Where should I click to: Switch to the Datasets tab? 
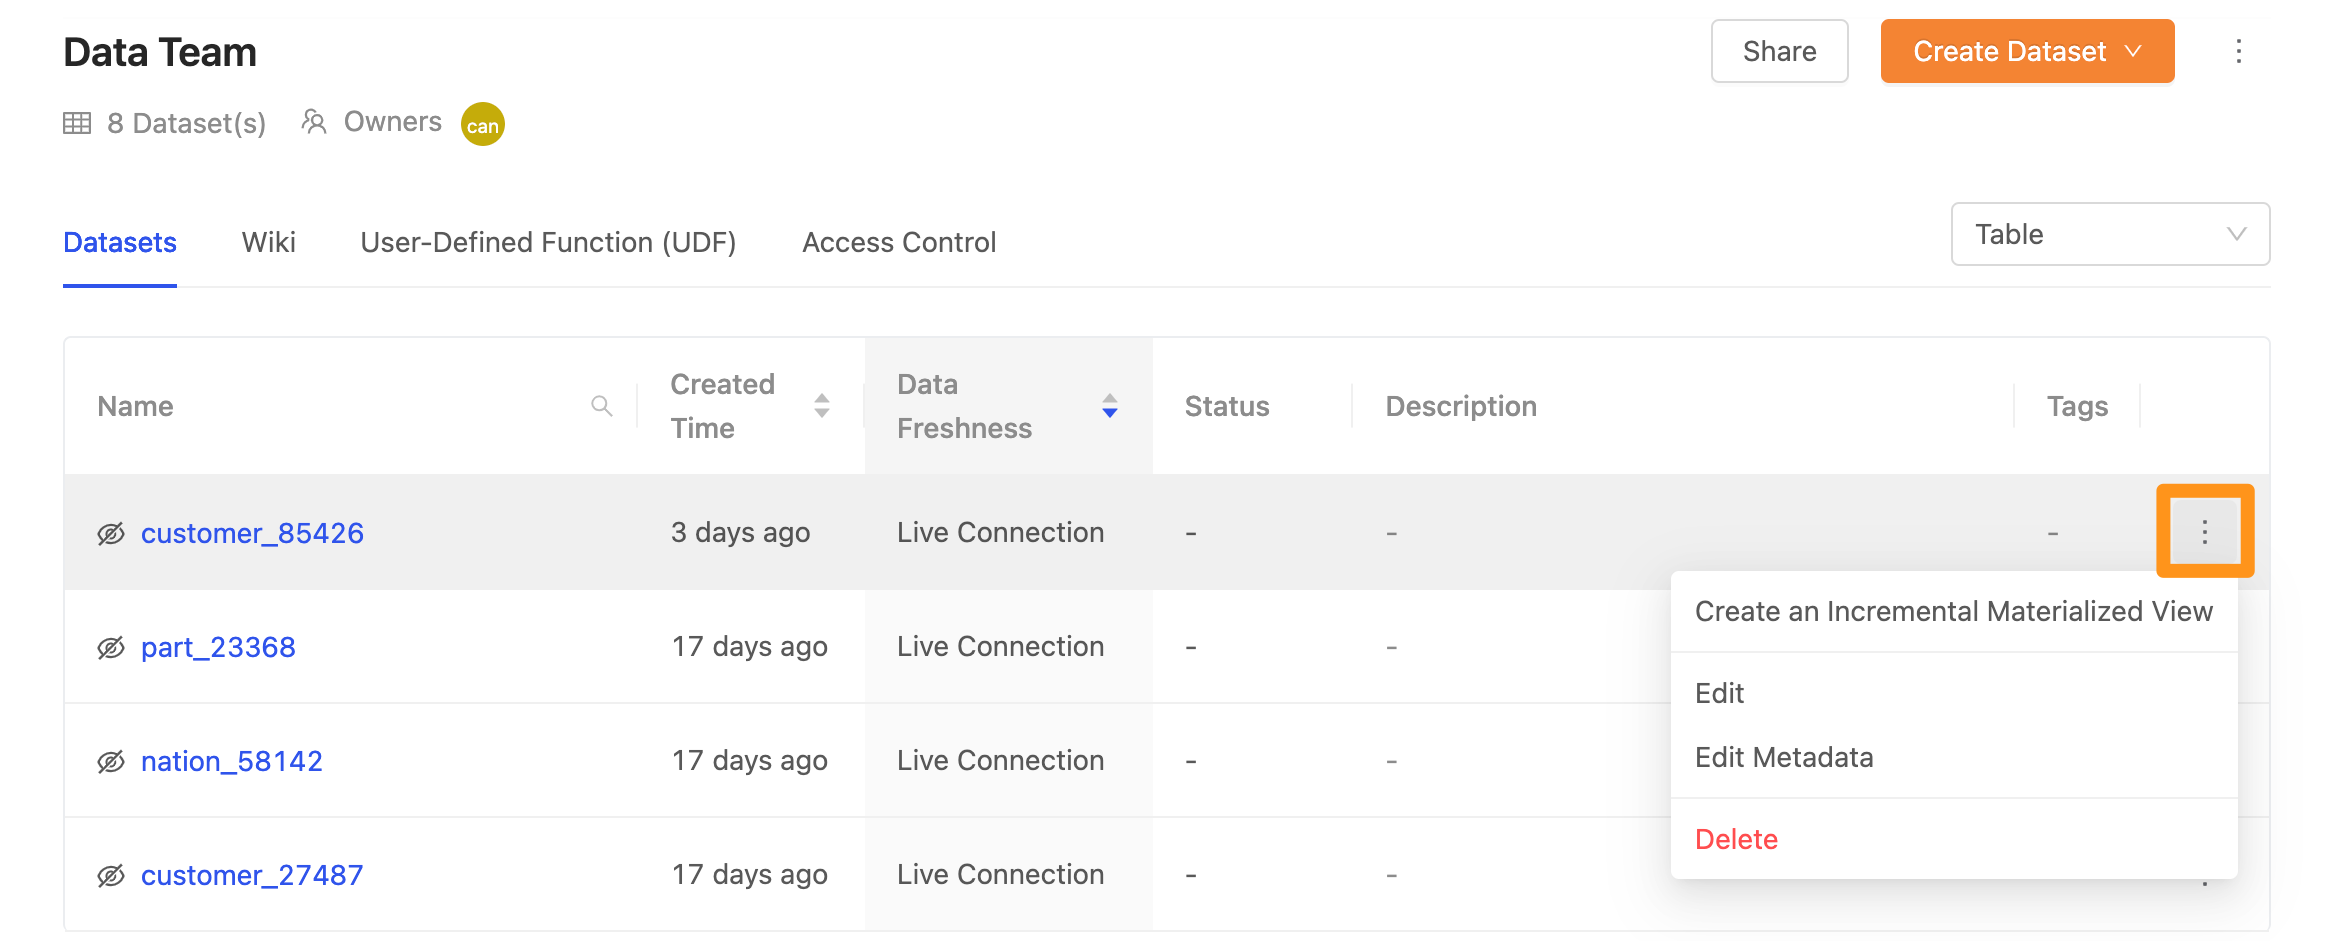(120, 242)
